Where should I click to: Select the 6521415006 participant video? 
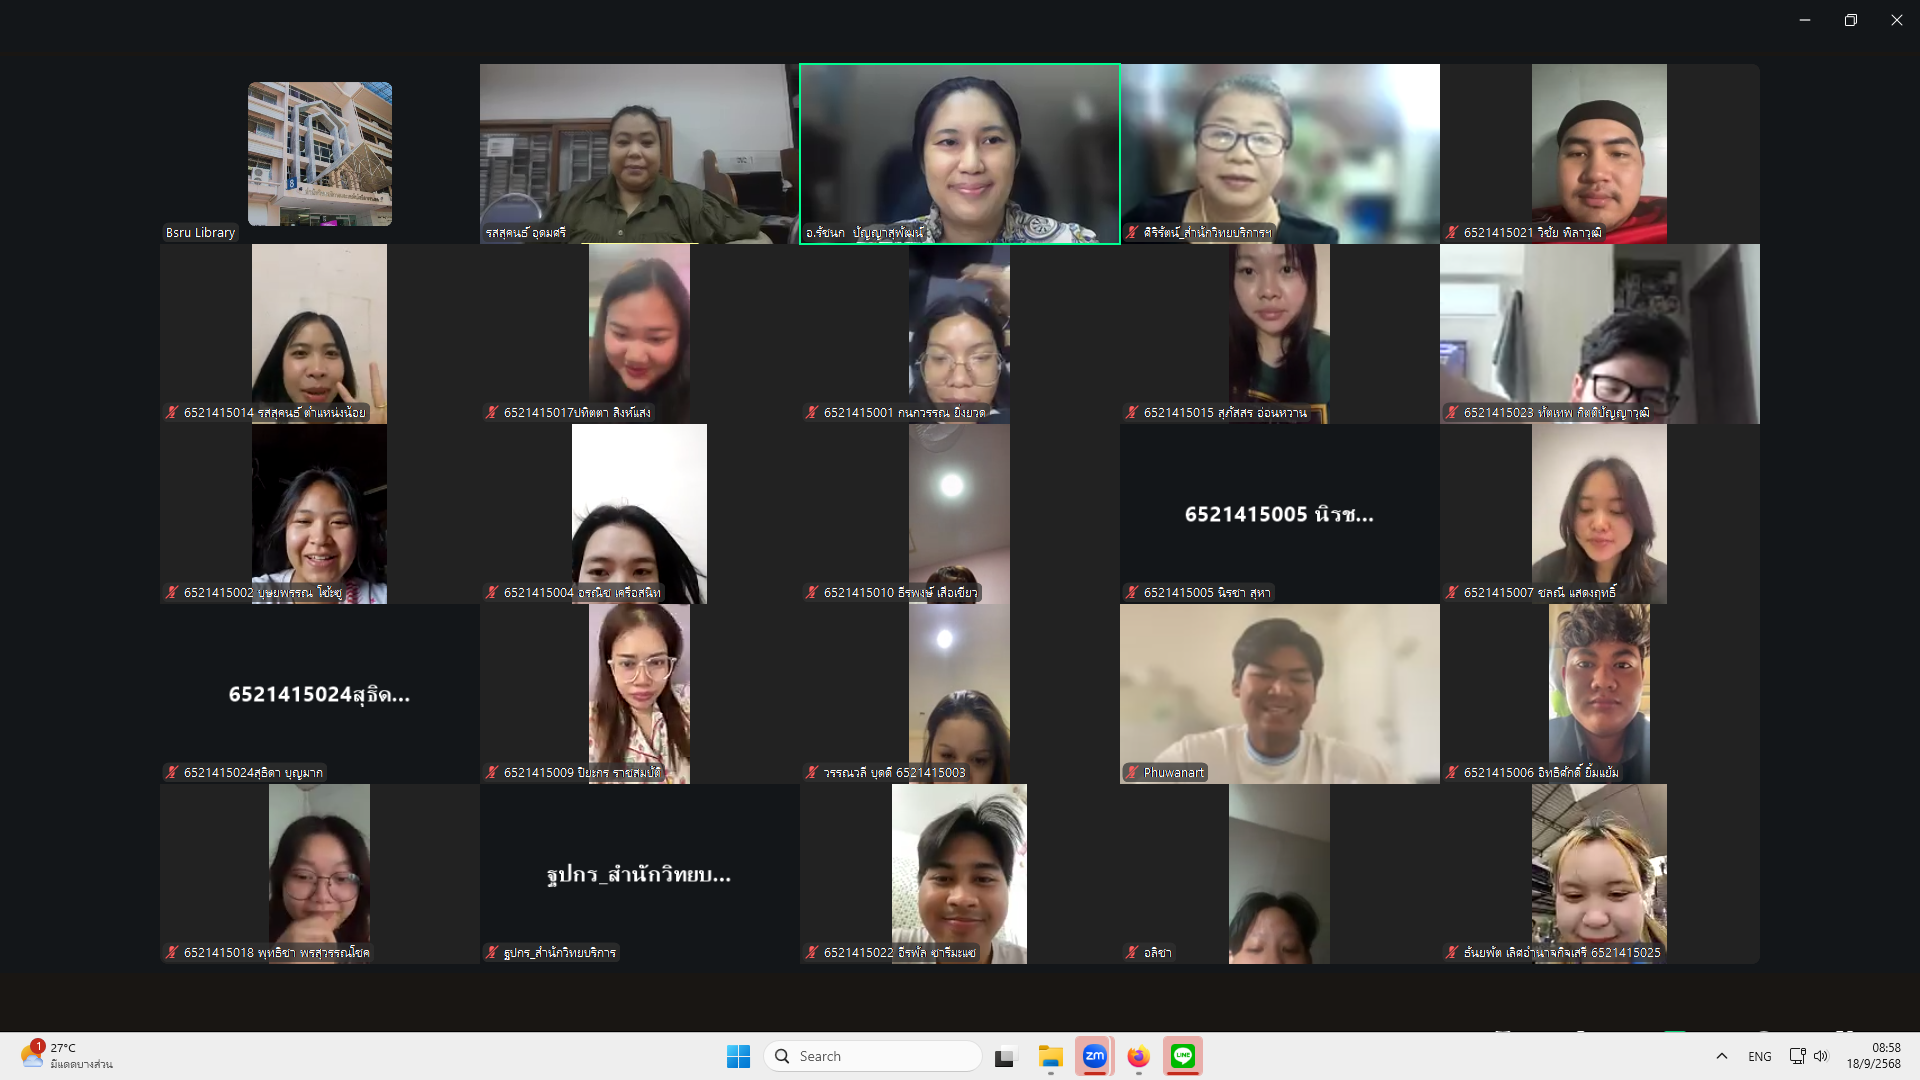[1600, 694]
